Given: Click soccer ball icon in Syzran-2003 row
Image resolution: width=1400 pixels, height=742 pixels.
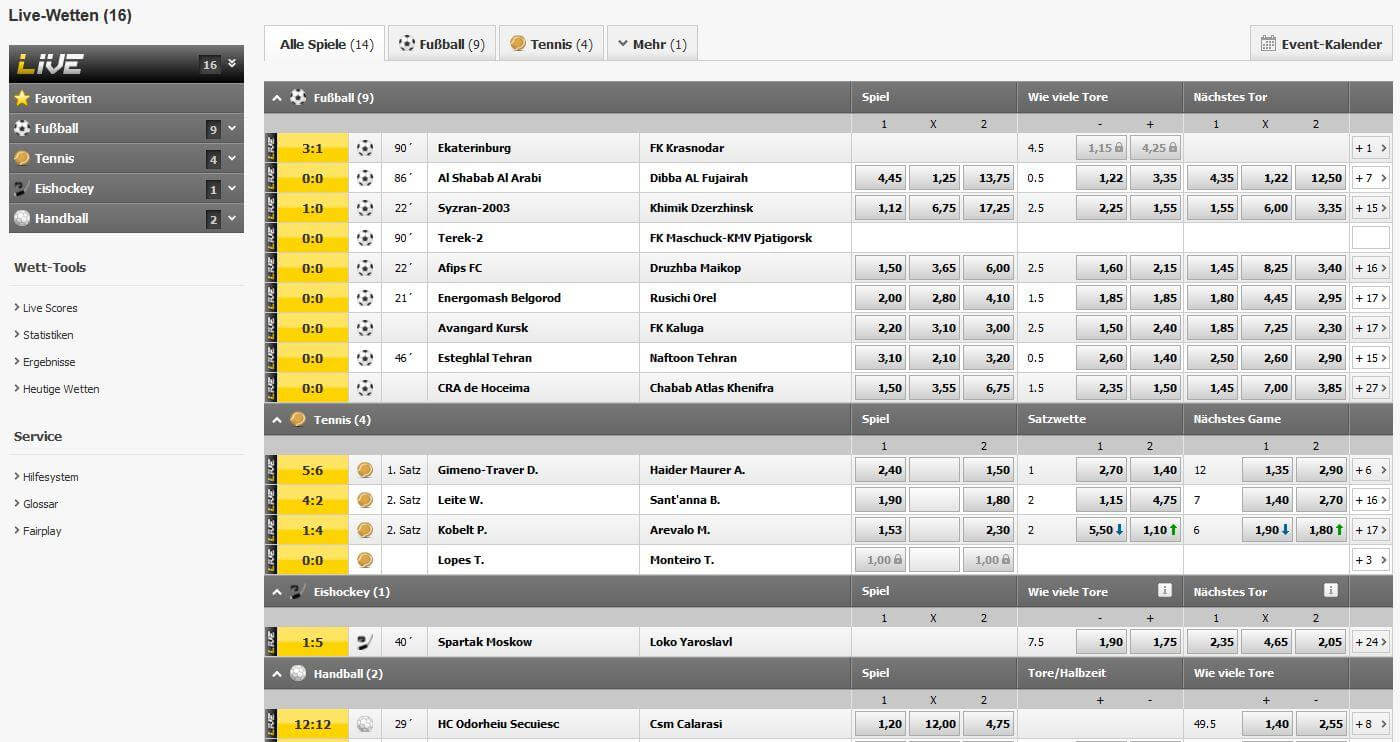Looking at the screenshot, I should click(365, 208).
